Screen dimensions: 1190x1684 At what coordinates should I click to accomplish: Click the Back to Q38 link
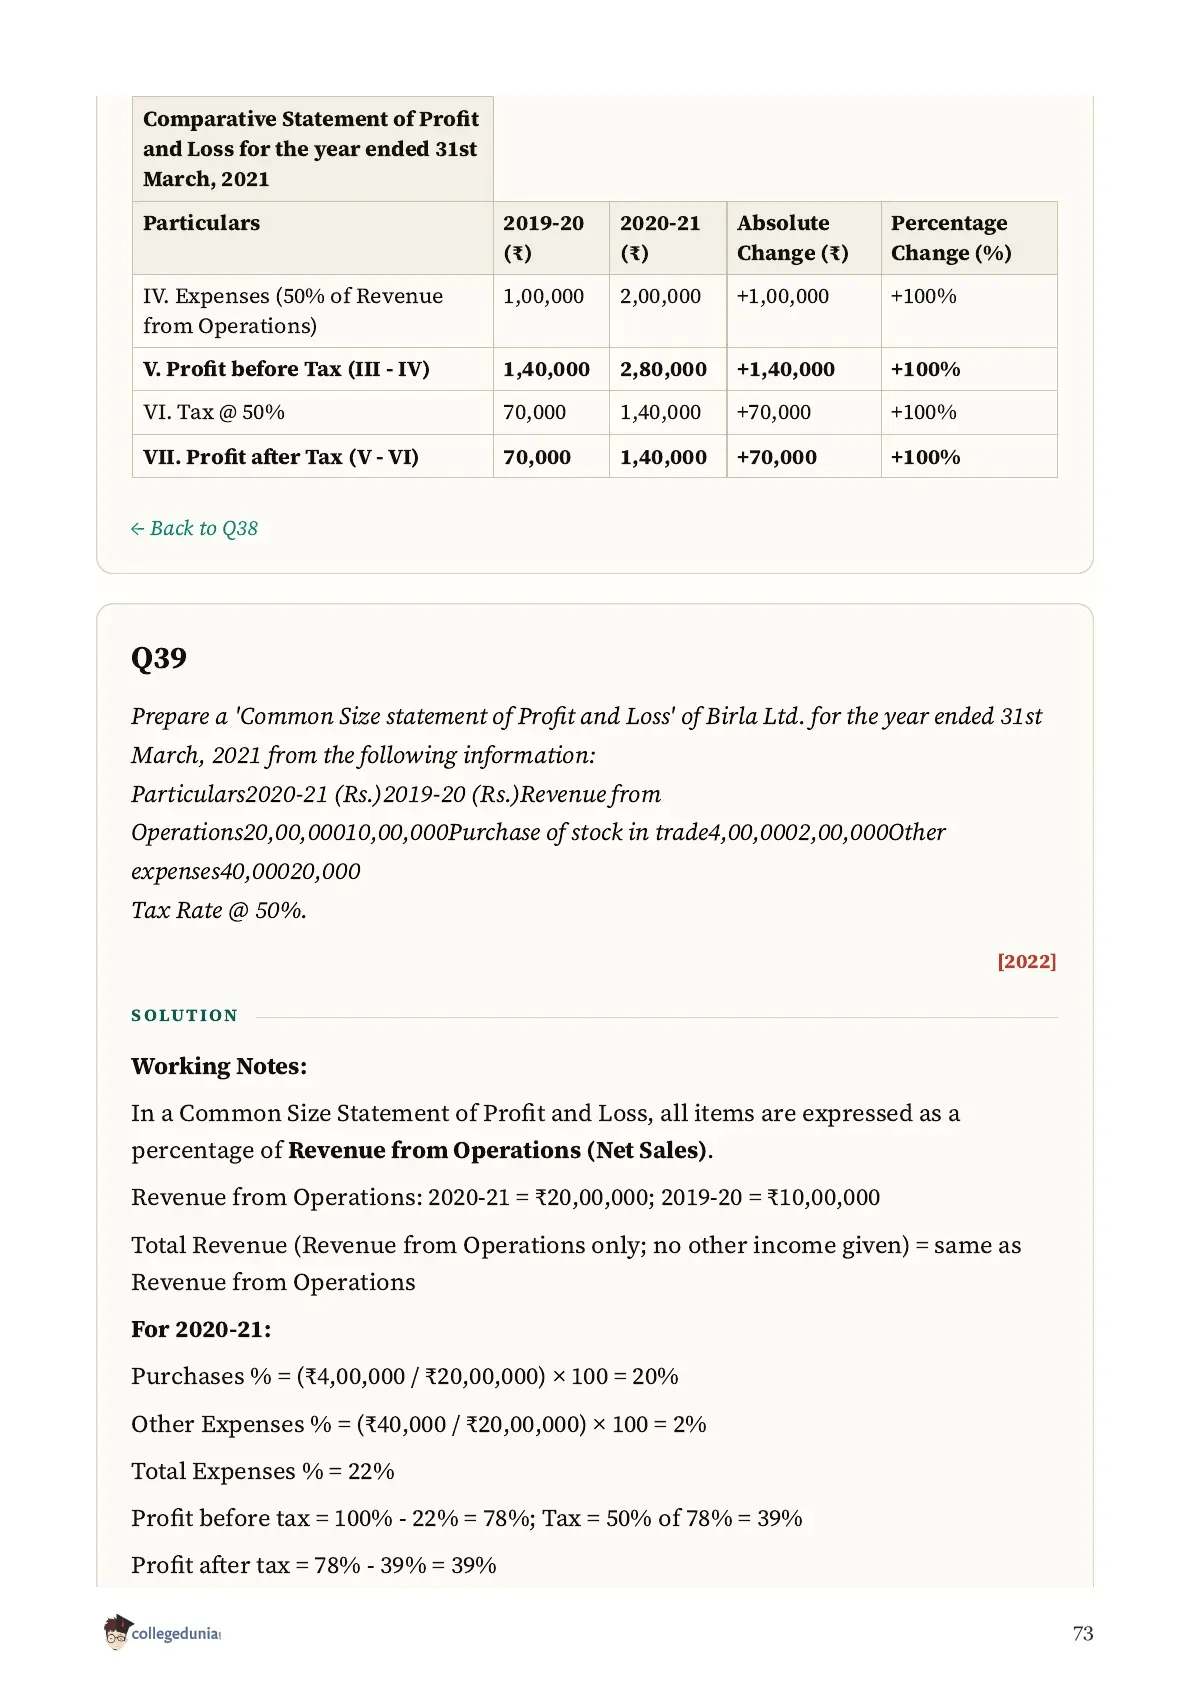pyautogui.click(x=194, y=528)
